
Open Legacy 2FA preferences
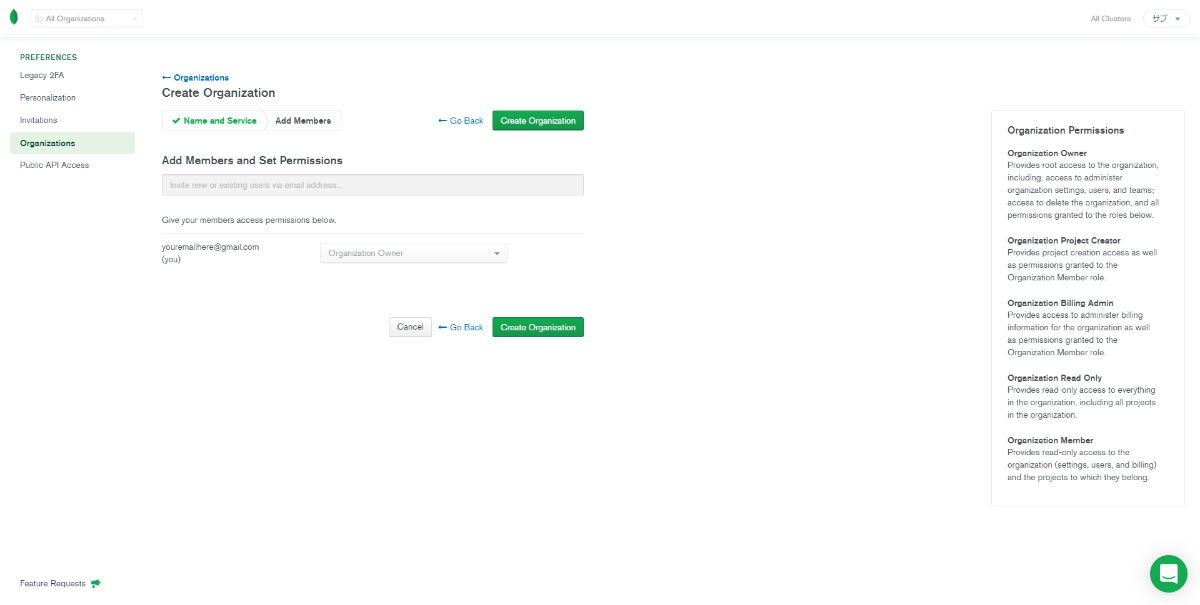(42, 75)
